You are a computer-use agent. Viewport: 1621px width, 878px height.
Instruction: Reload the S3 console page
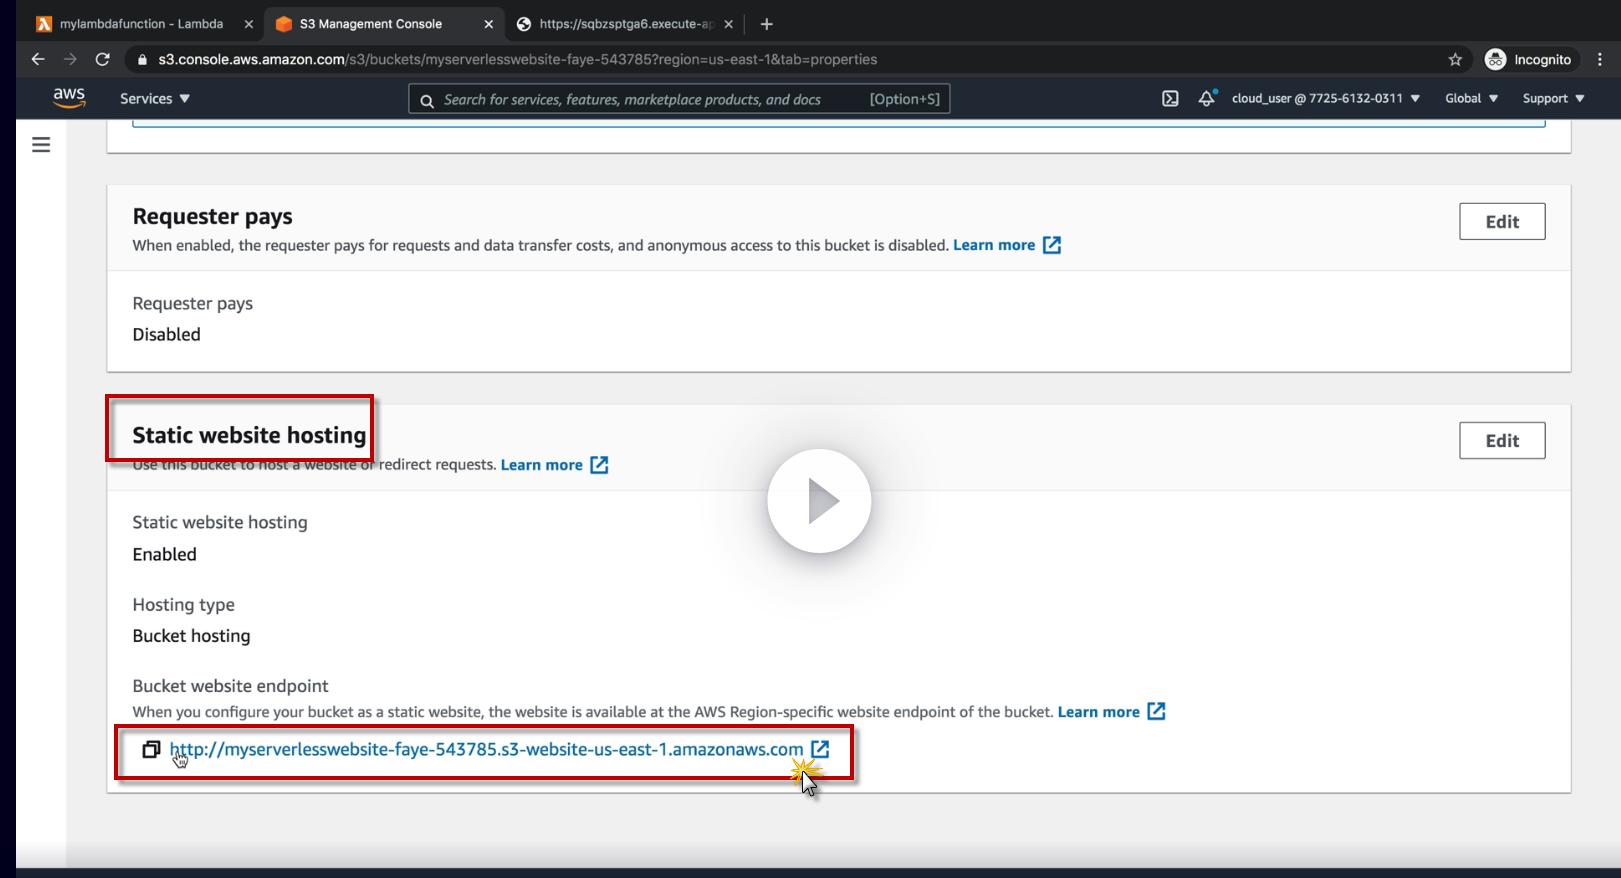[x=102, y=59]
